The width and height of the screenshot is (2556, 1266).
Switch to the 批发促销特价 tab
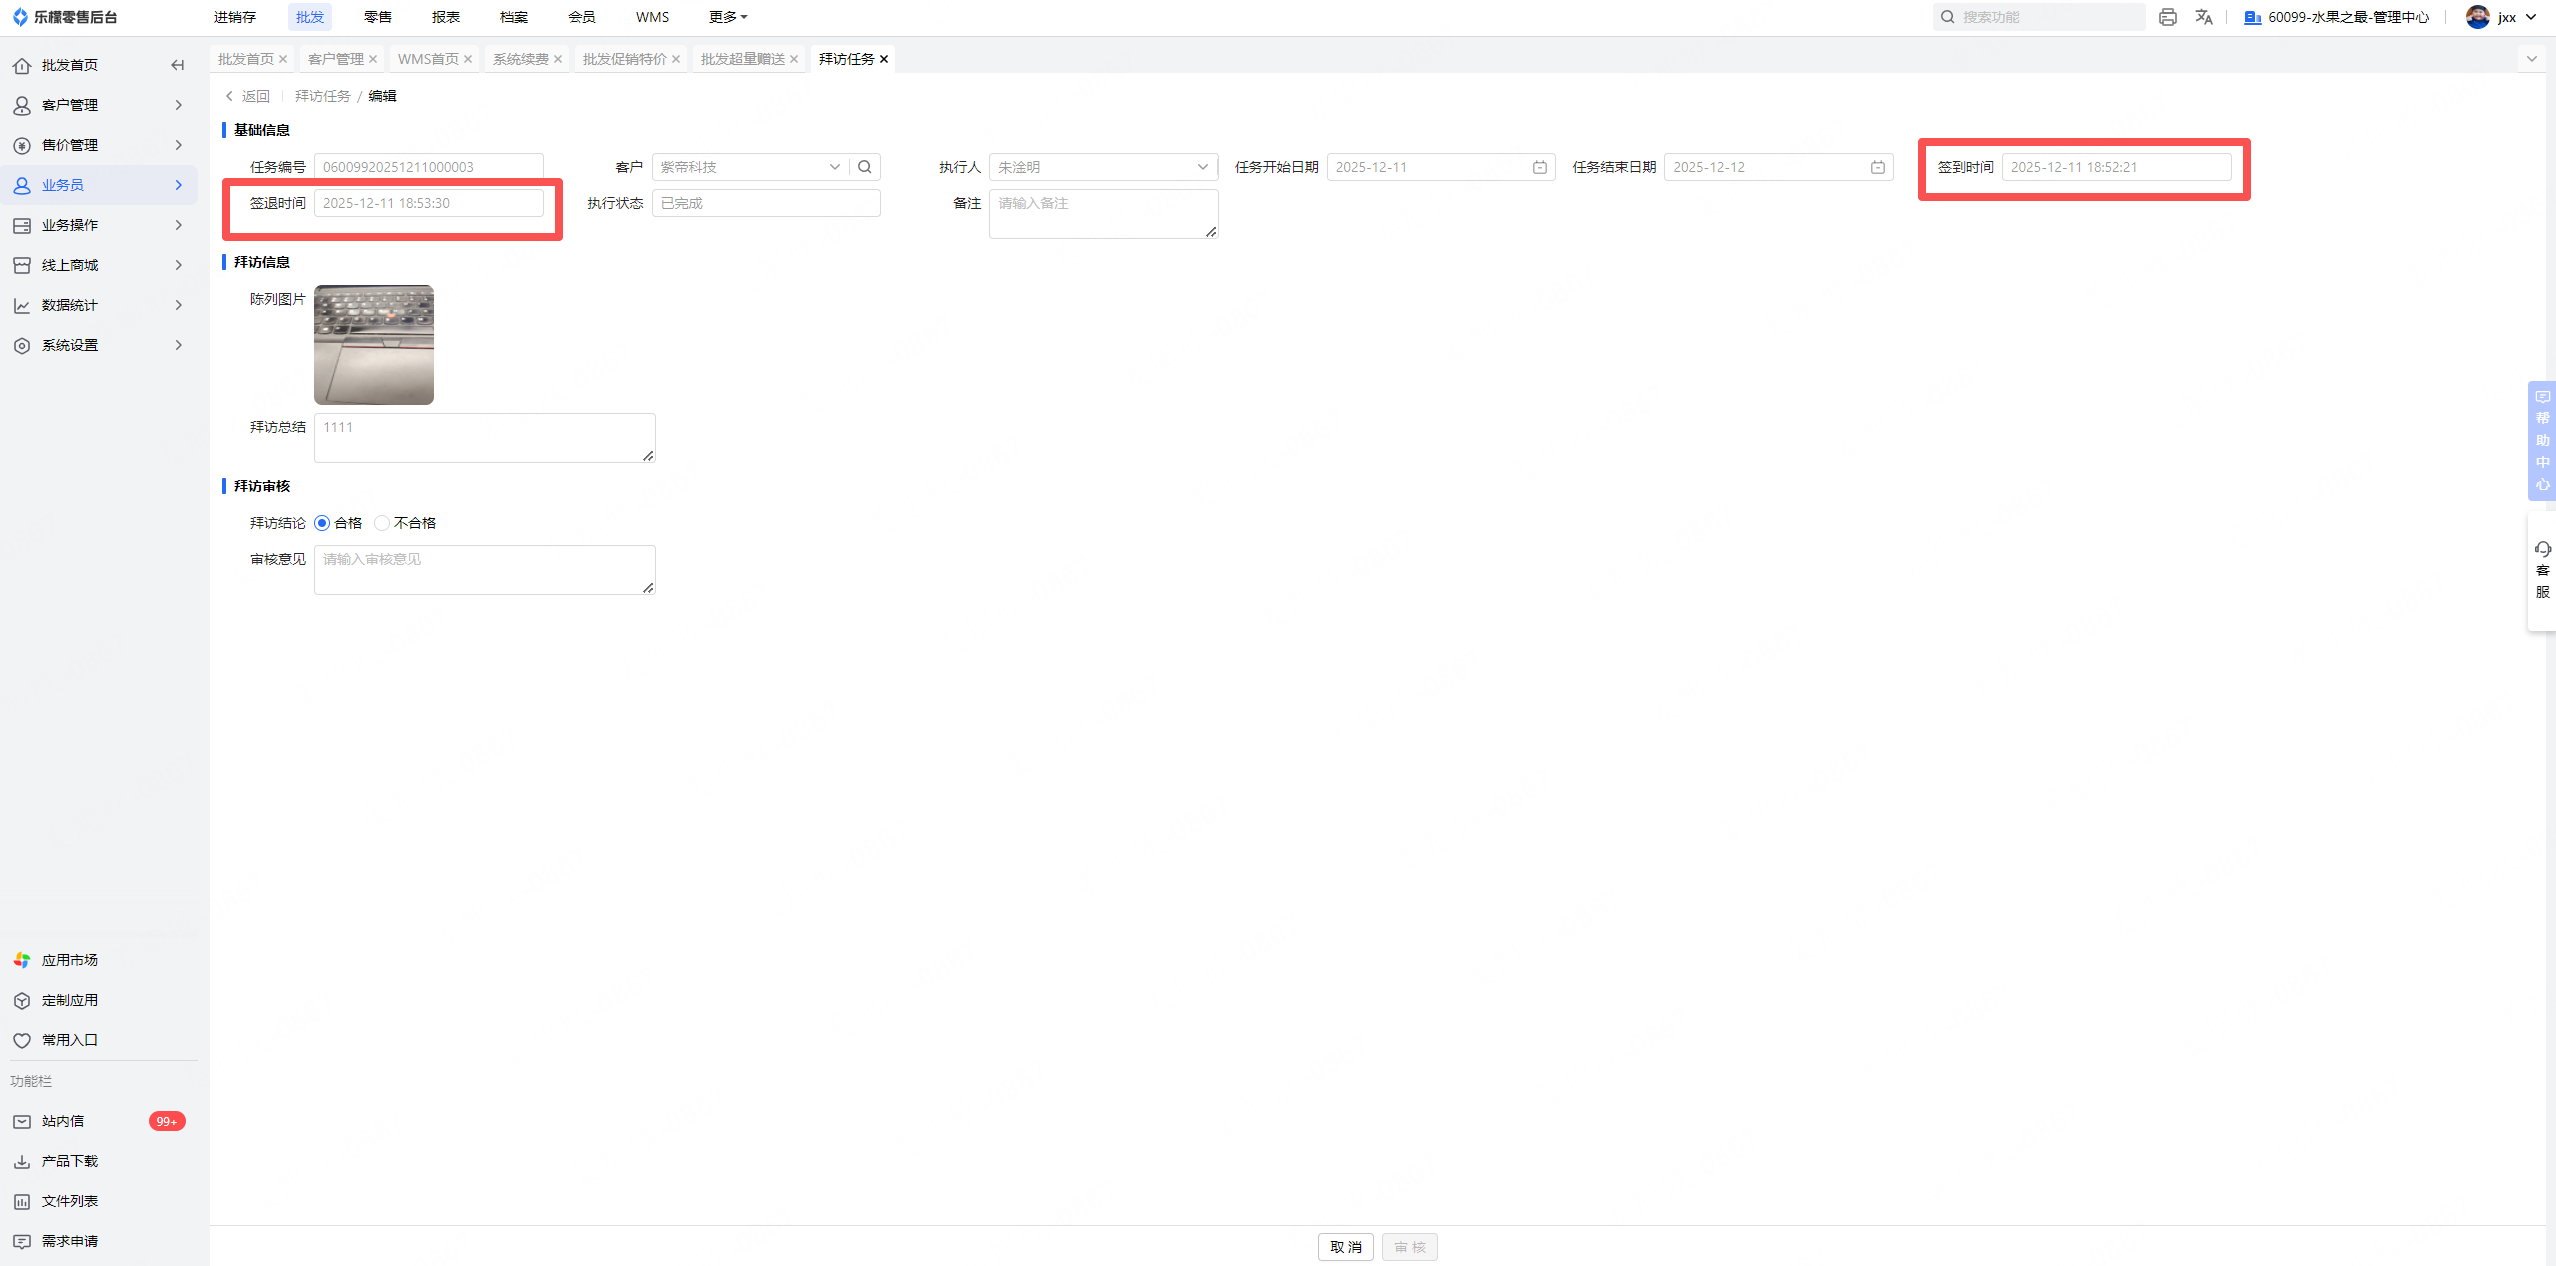(624, 59)
